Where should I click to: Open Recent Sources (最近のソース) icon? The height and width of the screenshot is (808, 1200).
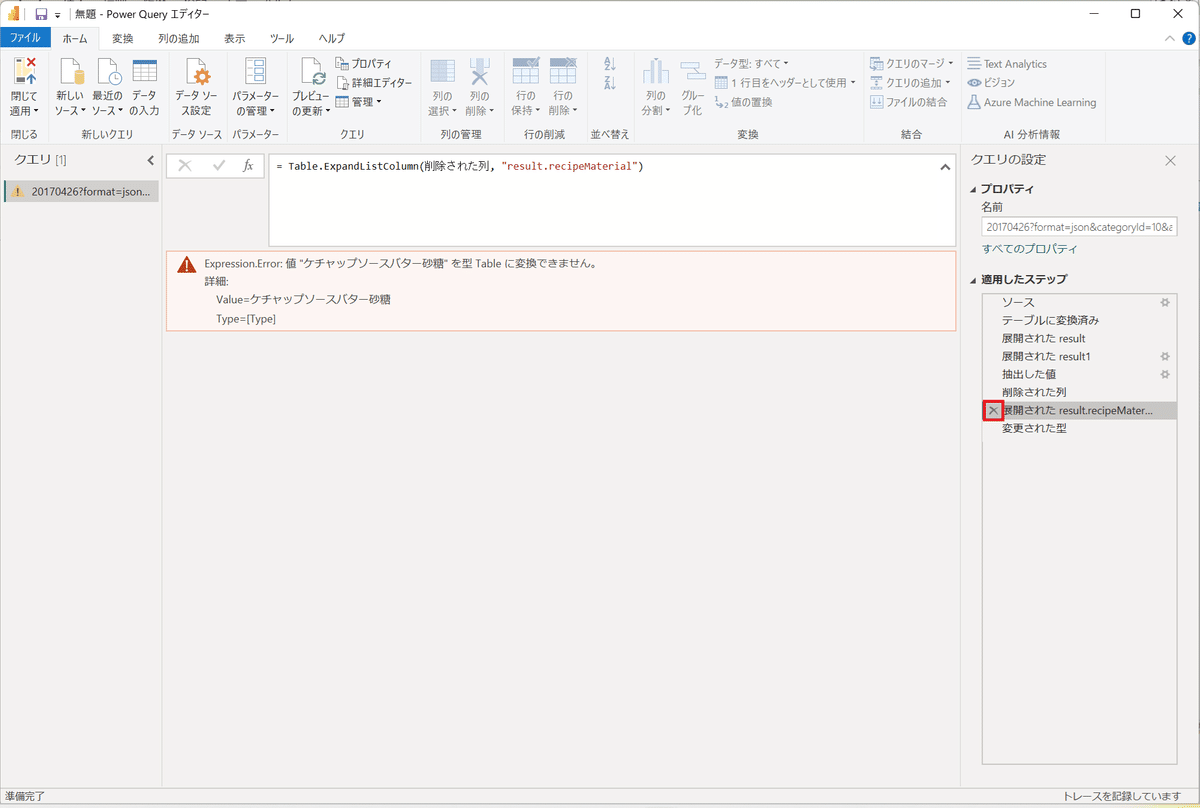point(108,71)
